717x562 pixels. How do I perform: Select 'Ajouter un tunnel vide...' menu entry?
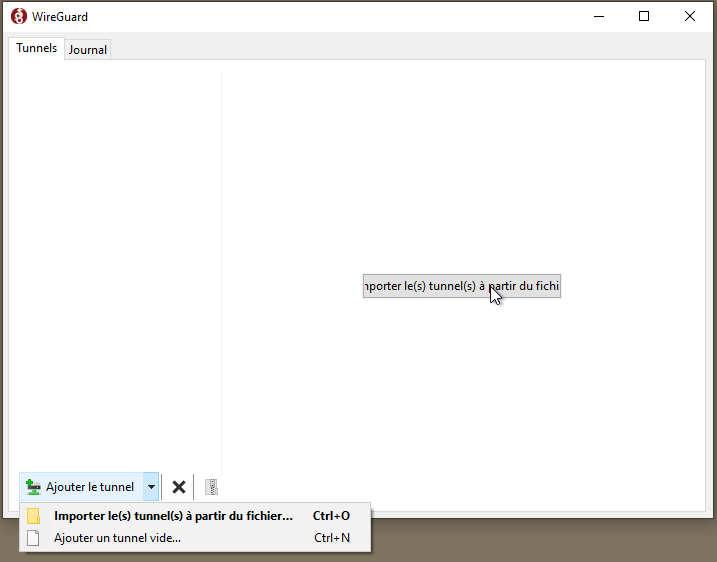pos(117,538)
